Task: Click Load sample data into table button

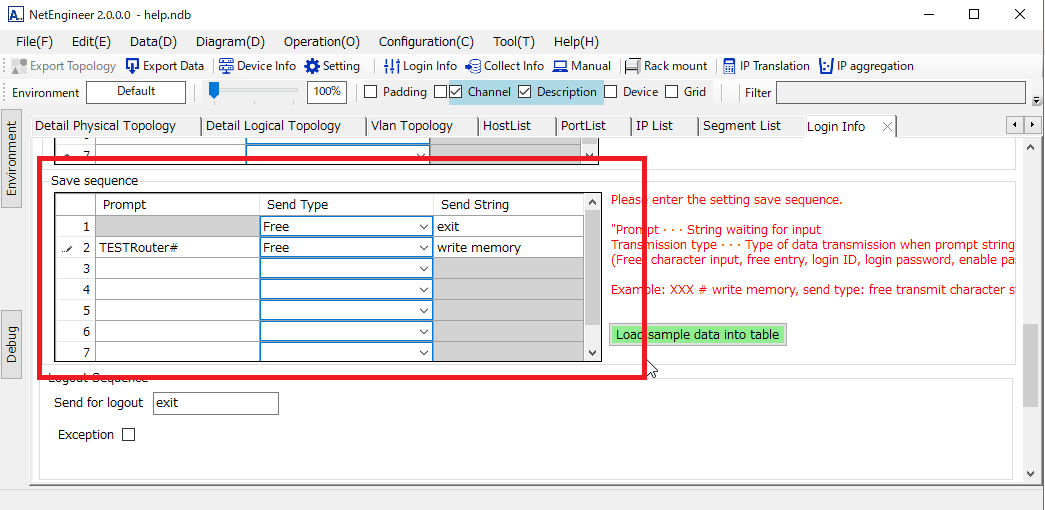Action: [698, 334]
